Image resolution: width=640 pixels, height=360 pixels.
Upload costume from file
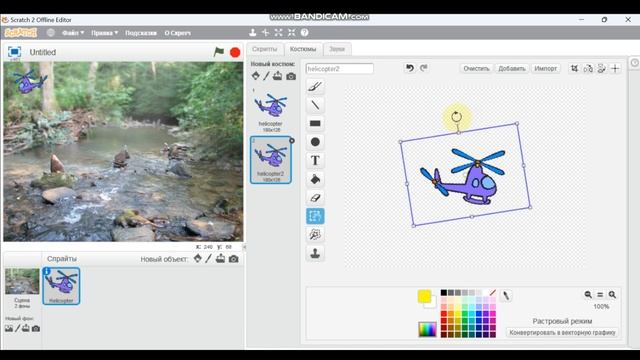tap(278, 76)
